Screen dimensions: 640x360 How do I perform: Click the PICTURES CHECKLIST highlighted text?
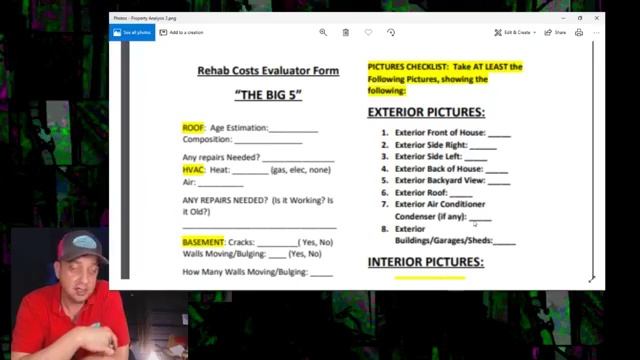click(445, 79)
